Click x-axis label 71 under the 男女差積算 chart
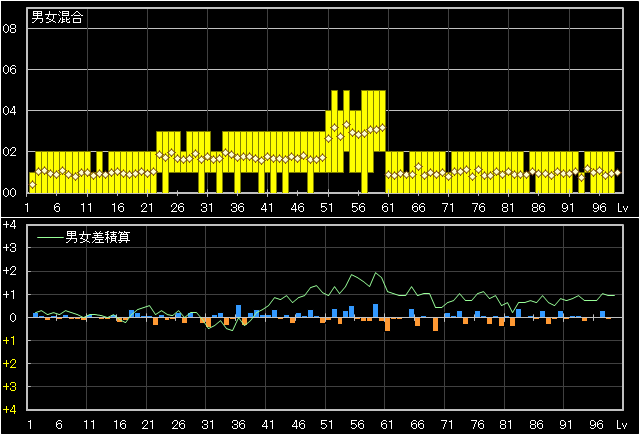 coord(447,425)
